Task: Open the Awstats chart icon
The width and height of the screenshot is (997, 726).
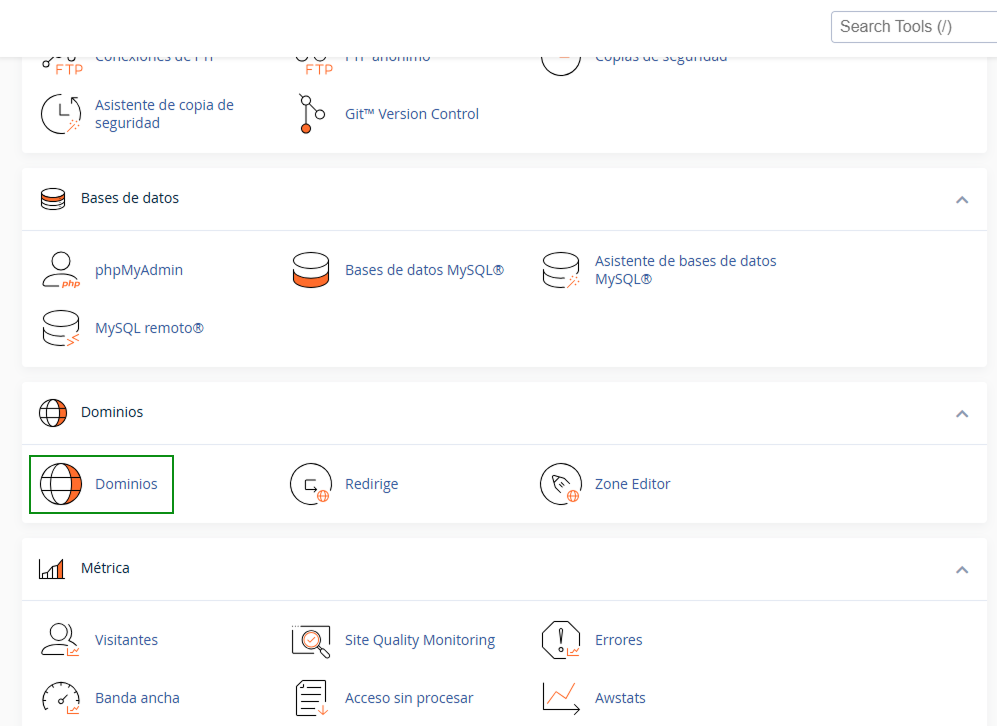Action: pyautogui.click(x=560, y=698)
